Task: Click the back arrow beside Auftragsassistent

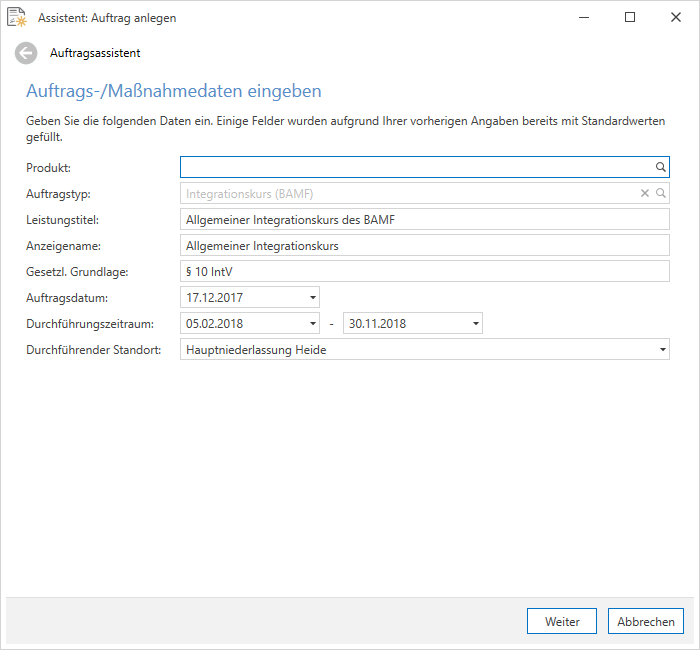Action: (x=26, y=53)
